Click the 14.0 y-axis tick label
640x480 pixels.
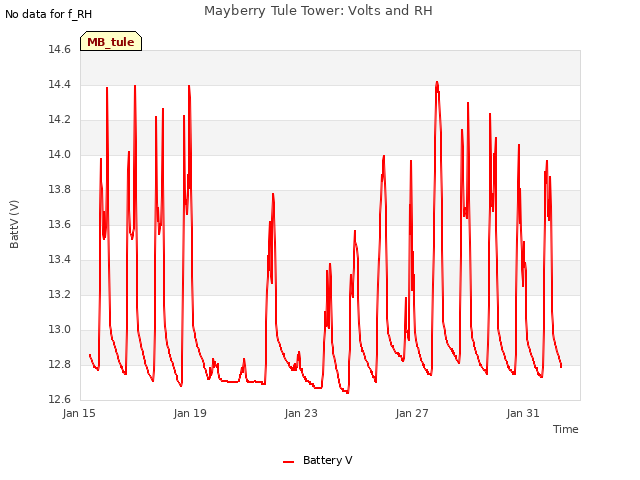60,155
